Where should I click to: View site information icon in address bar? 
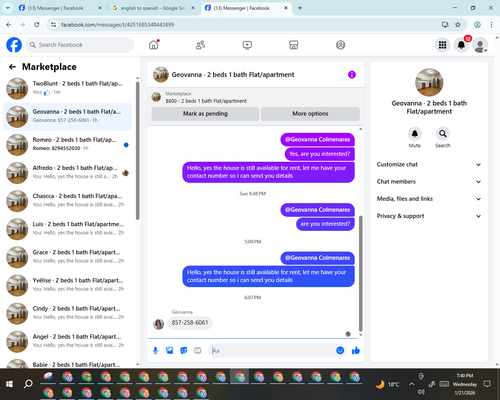pyautogui.click(x=53, y=25)
